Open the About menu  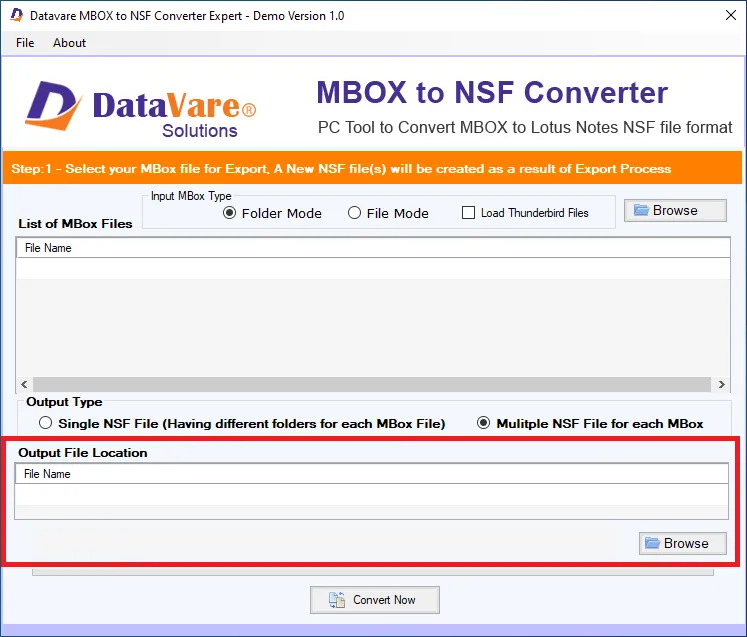[69, 43]
